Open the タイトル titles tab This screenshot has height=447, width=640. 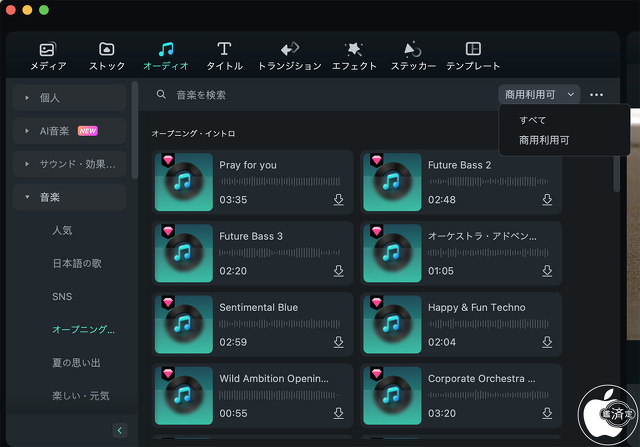tap(224, 56)
